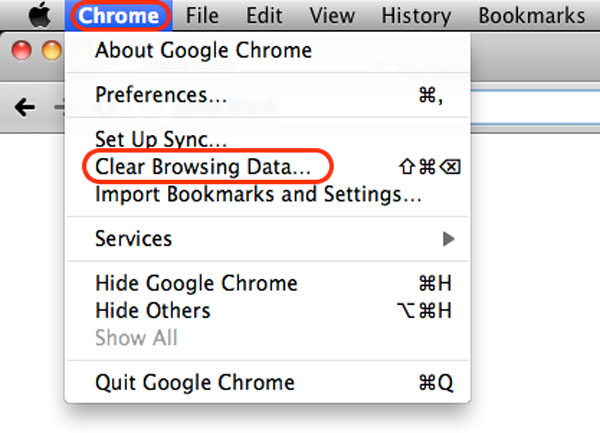Select Hide Google Chrome
Screen dimensions: 600x433
pyautogui.click(x=196, y=284)
